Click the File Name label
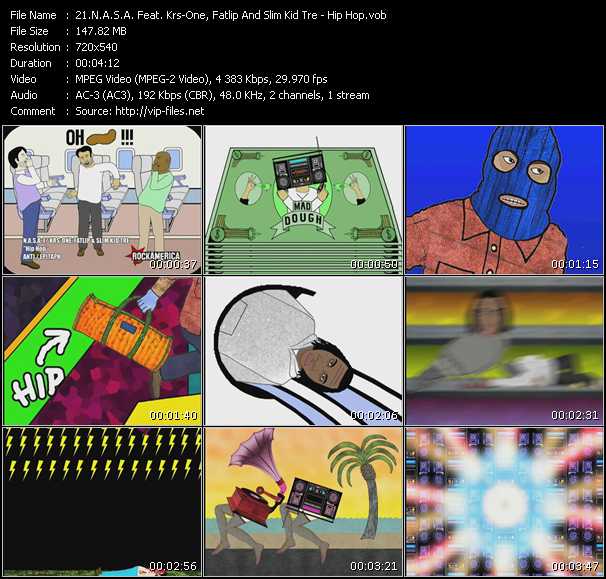Viewport: 606px width, 579px height. (33, 15)
